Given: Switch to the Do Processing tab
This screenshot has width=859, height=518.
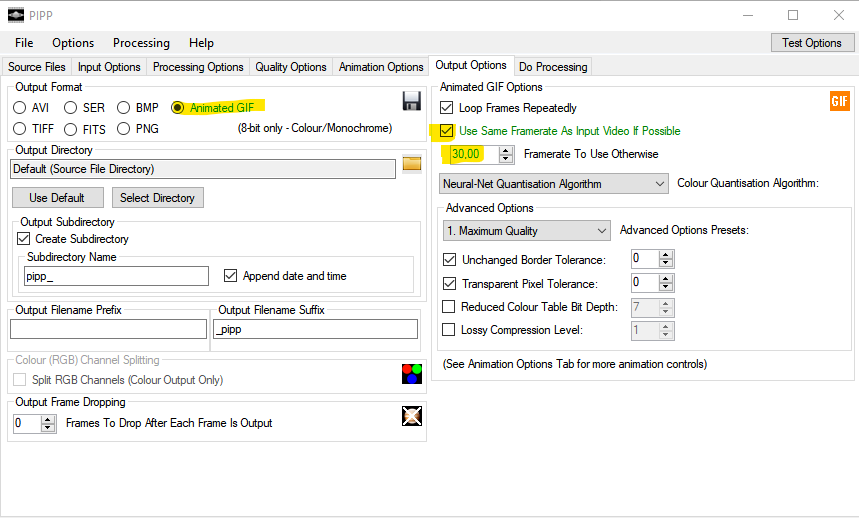Looking at the screenshot, I should point(553,67).
